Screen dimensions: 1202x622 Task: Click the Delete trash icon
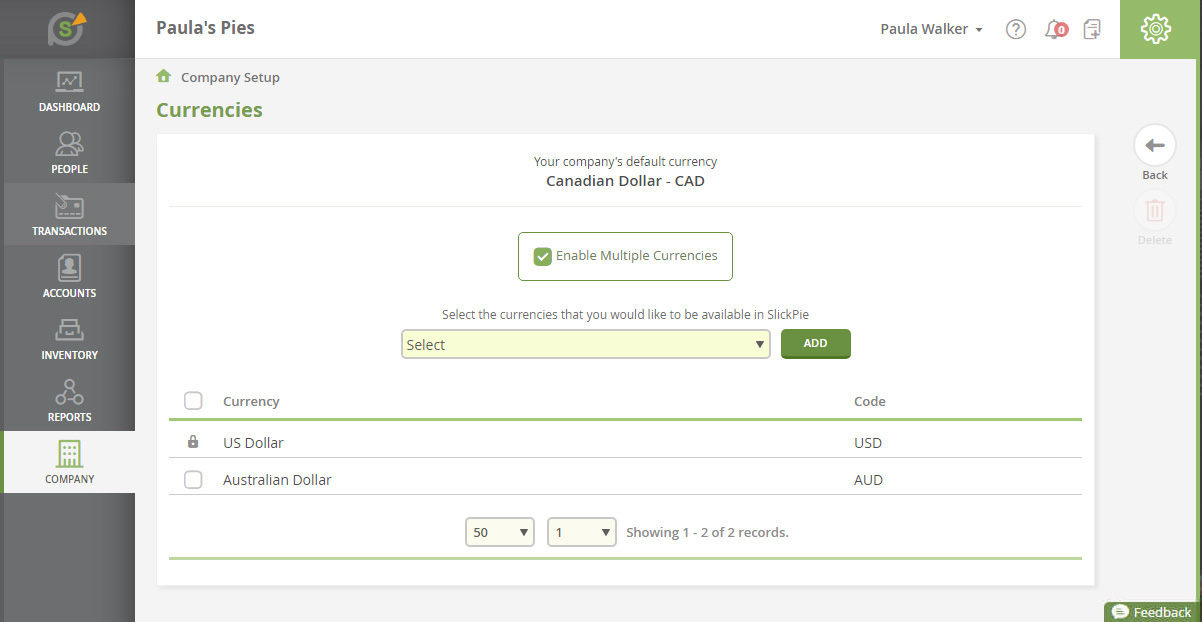point(1154,211)
